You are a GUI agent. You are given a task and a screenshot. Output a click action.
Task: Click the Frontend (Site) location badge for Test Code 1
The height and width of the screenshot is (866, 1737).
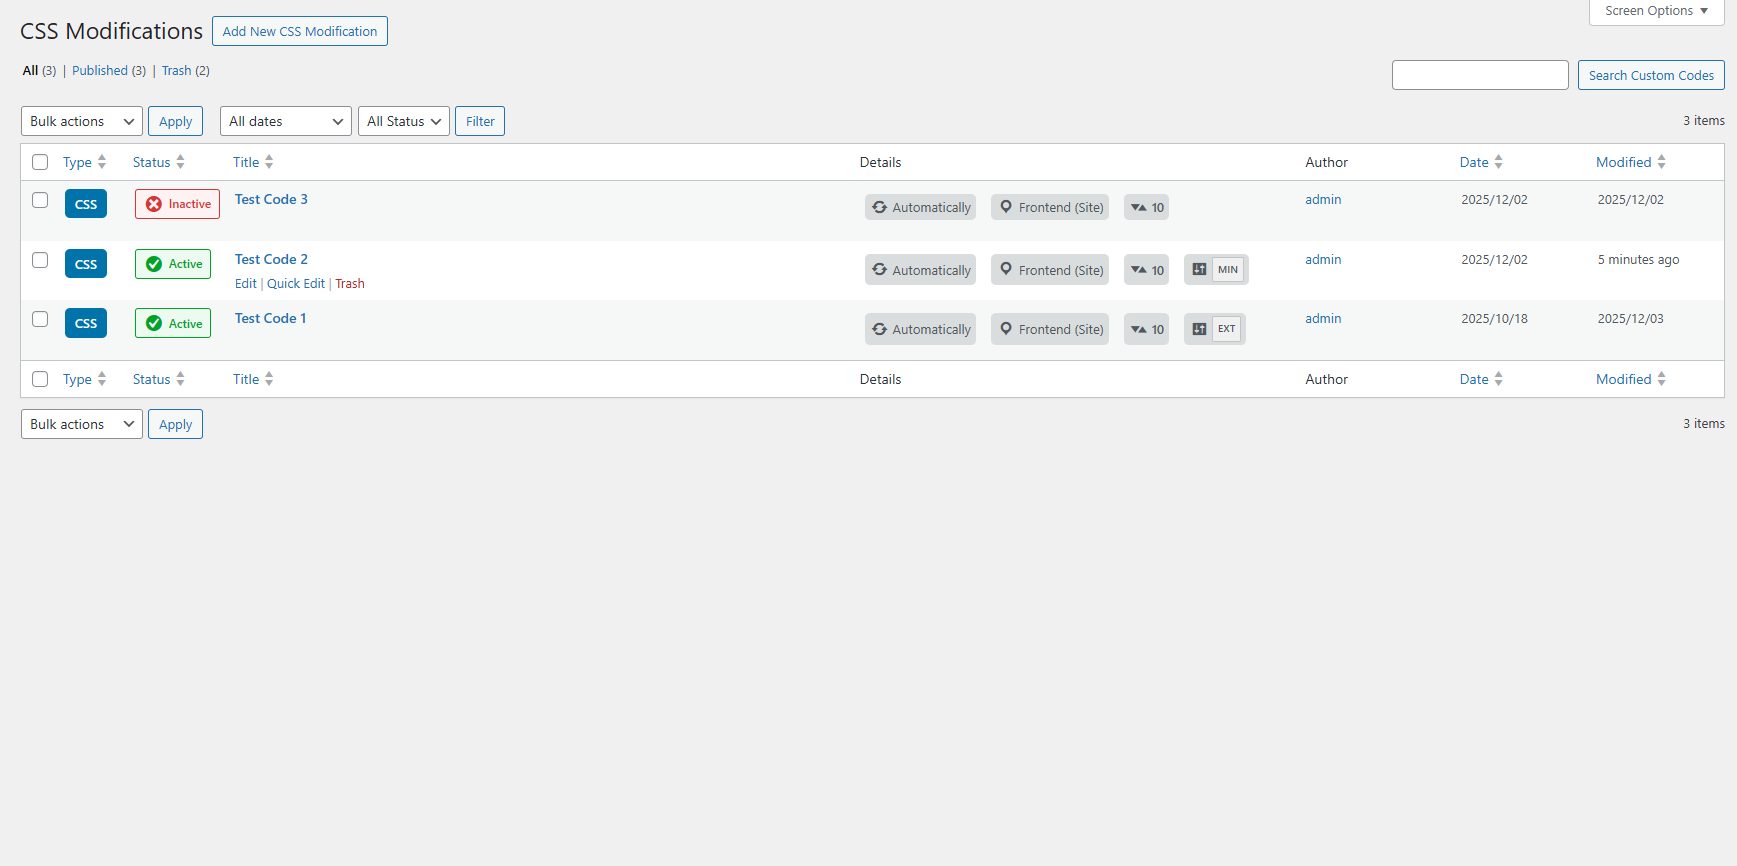(x=1050, y=329)
